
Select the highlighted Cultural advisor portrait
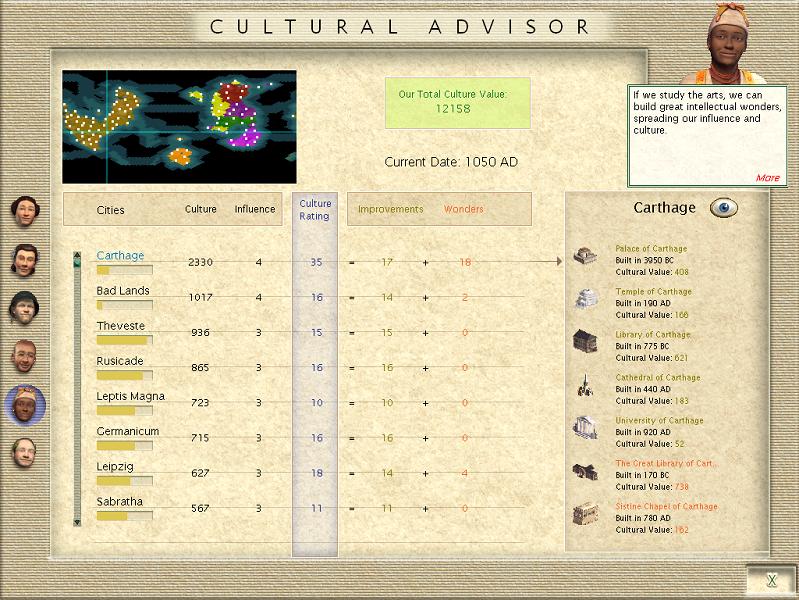point(24,403)
